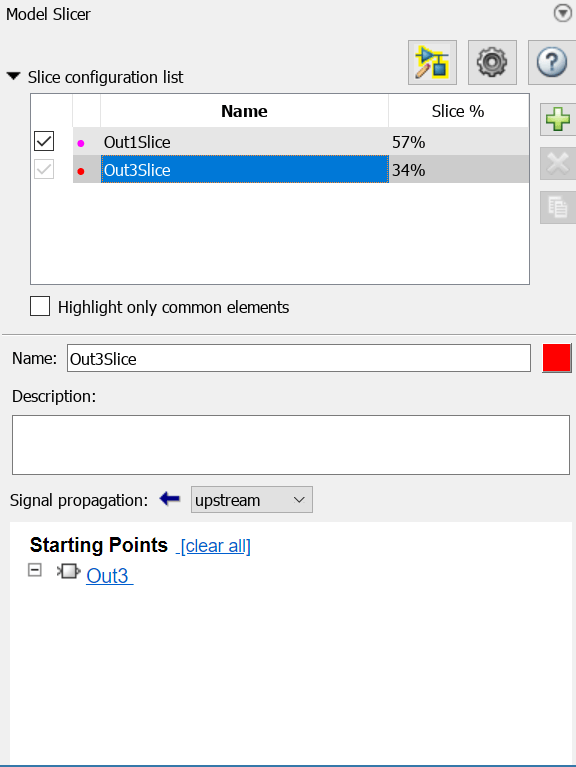Screen dimensions: 576x767
Task: Duplicate the selected slice configuration
Action: click(x=558, y=207)
